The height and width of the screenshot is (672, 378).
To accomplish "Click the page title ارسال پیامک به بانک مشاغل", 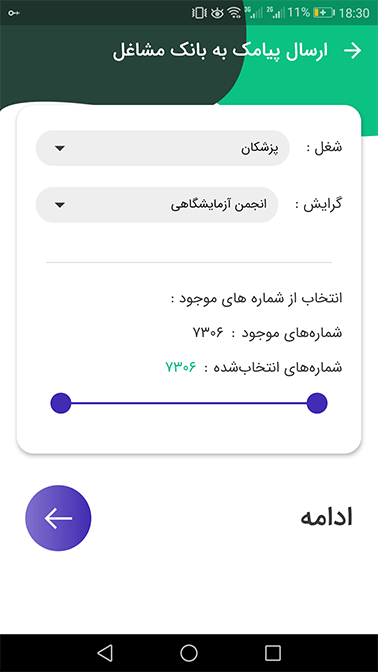I will click(220, 51).
